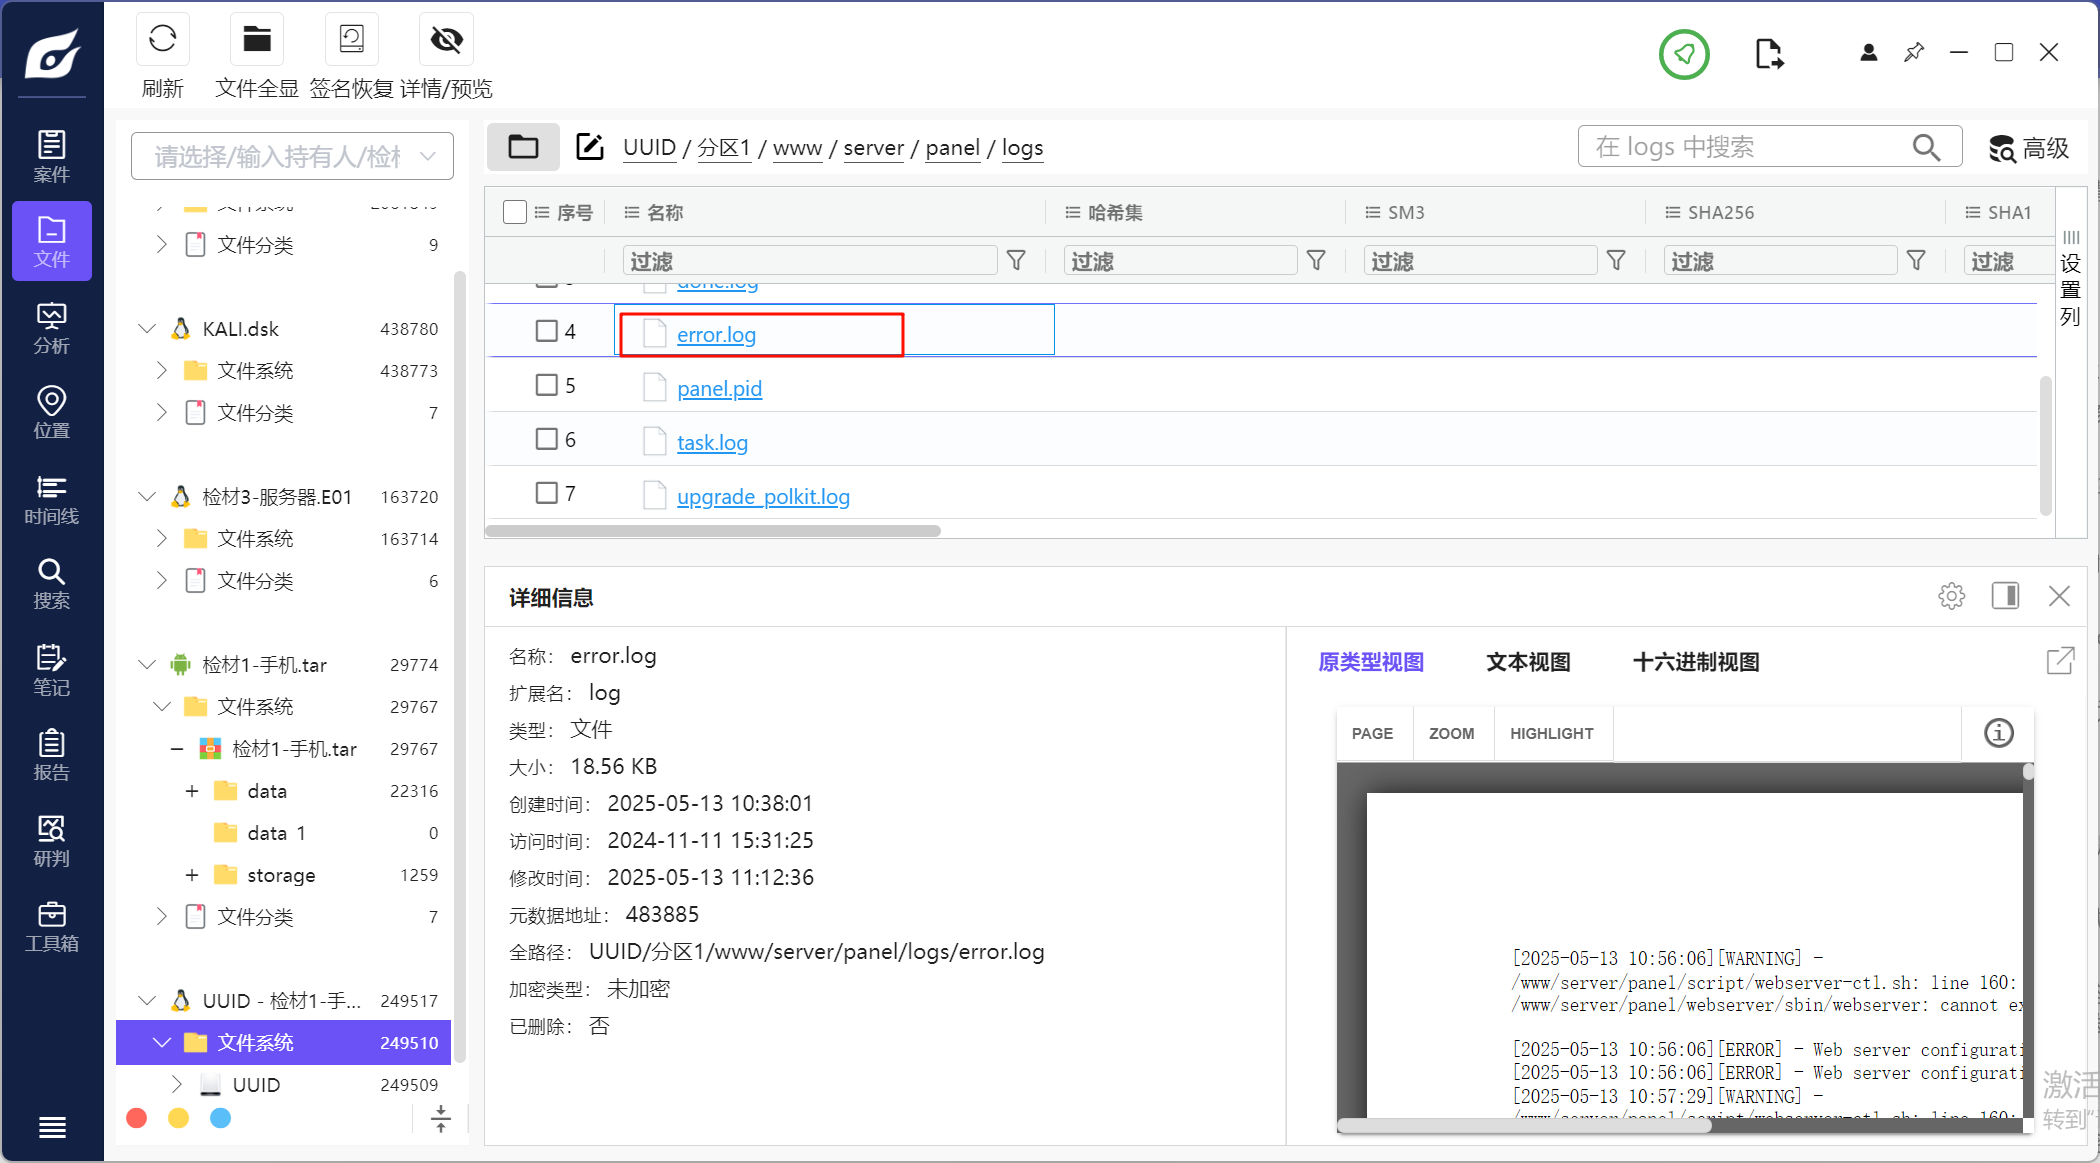
Task: Open 高级 advanced search
Action: (2028, 148)
